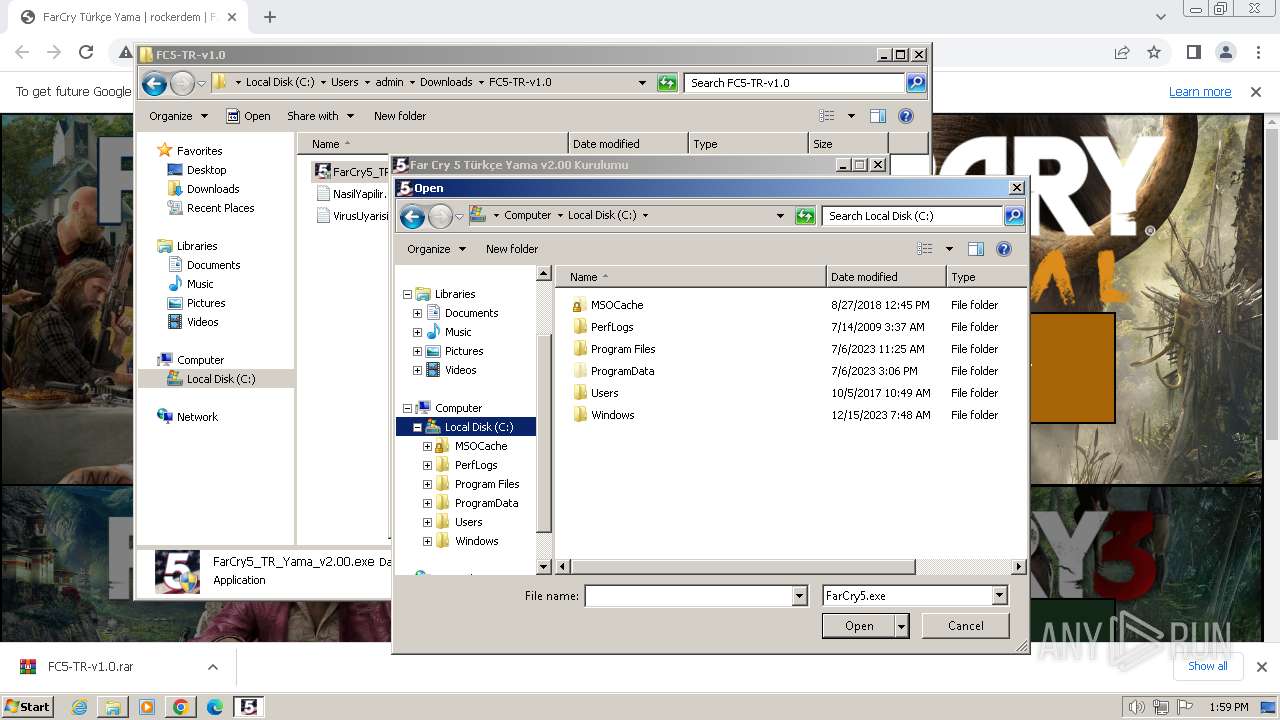Click Back arrow in Open dialog
The image size is (1280, 720).
pos(412,216)
